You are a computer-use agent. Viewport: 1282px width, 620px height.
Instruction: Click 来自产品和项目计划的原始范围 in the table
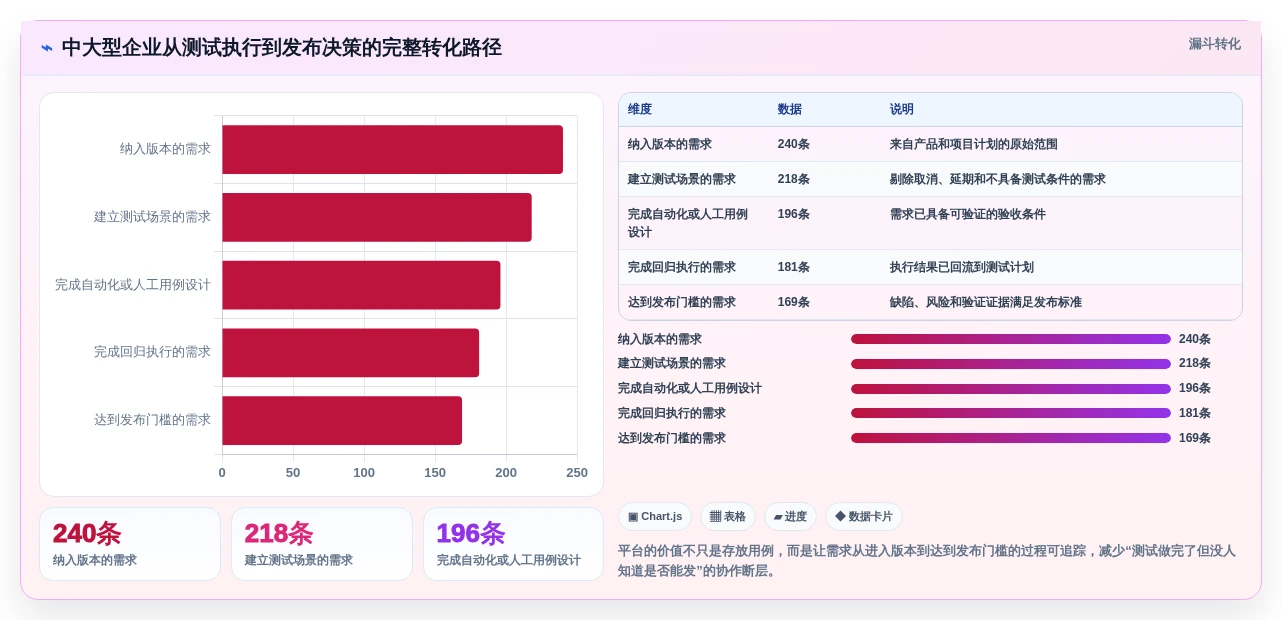pos(973,144)
